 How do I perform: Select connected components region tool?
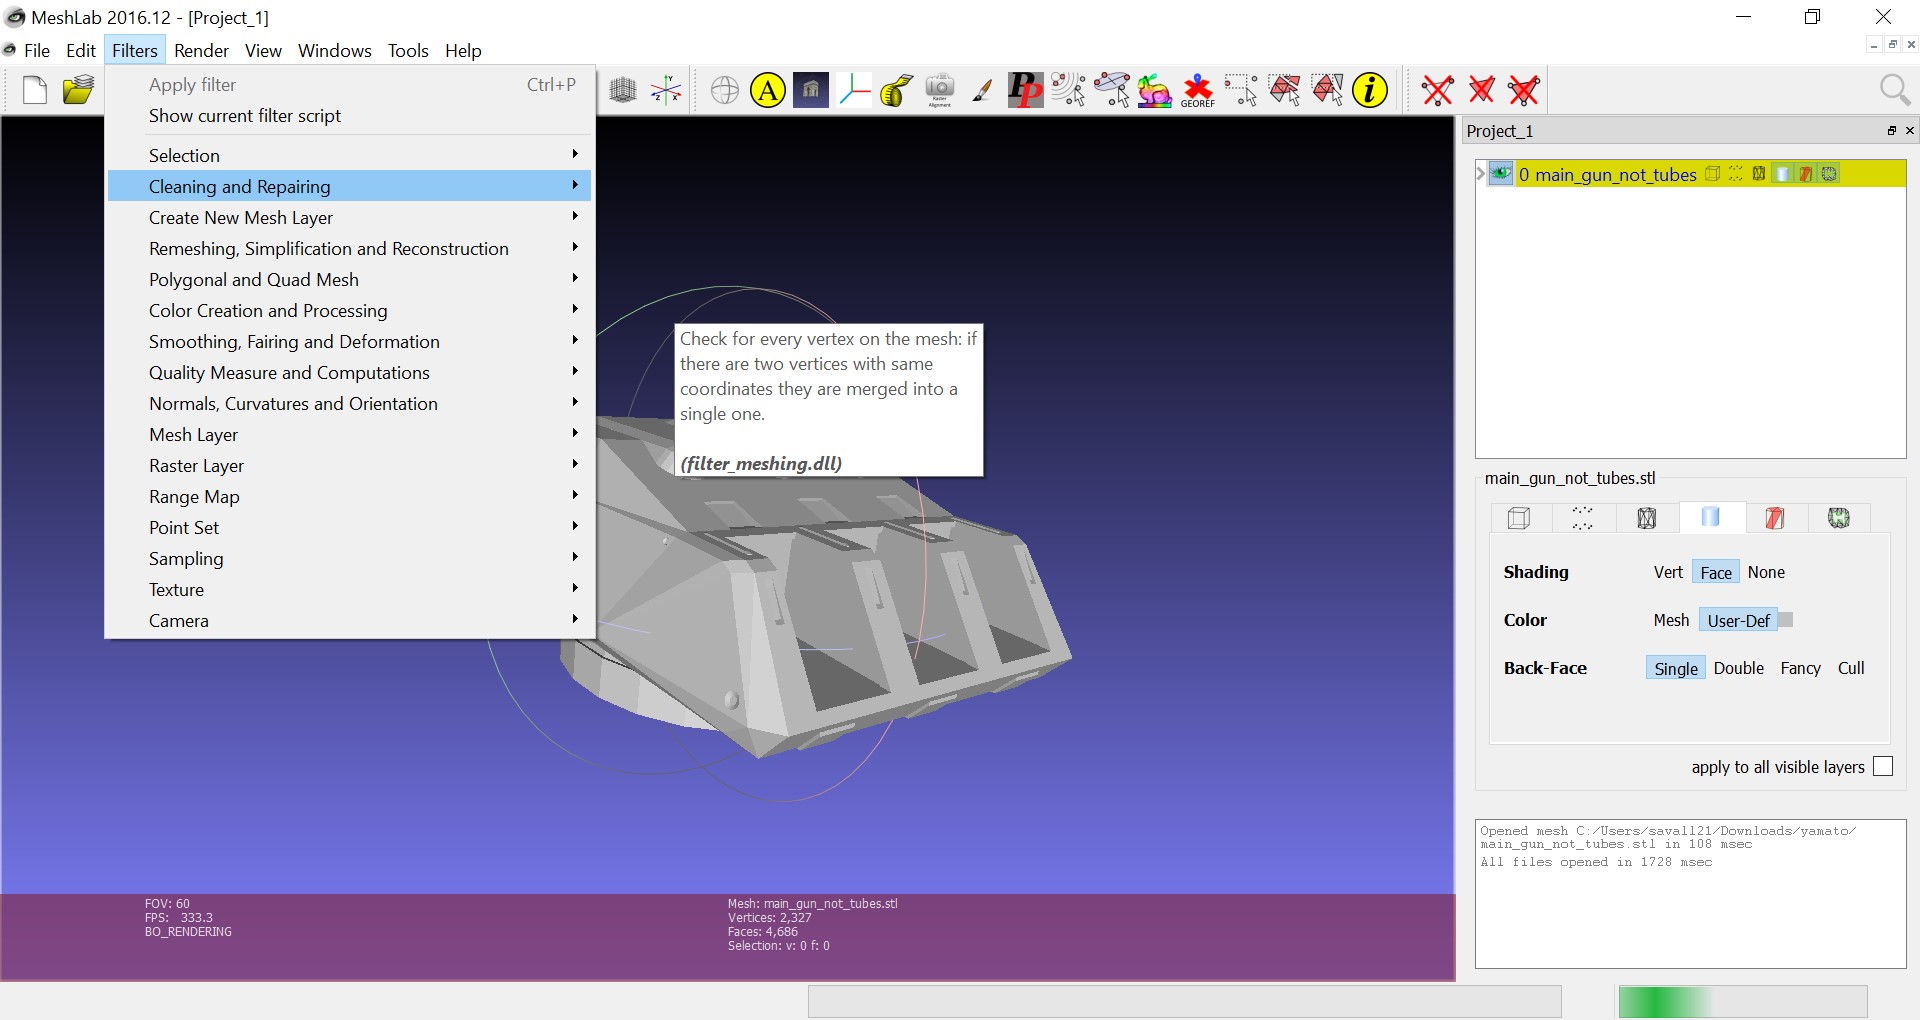[x=1327, y=91]
